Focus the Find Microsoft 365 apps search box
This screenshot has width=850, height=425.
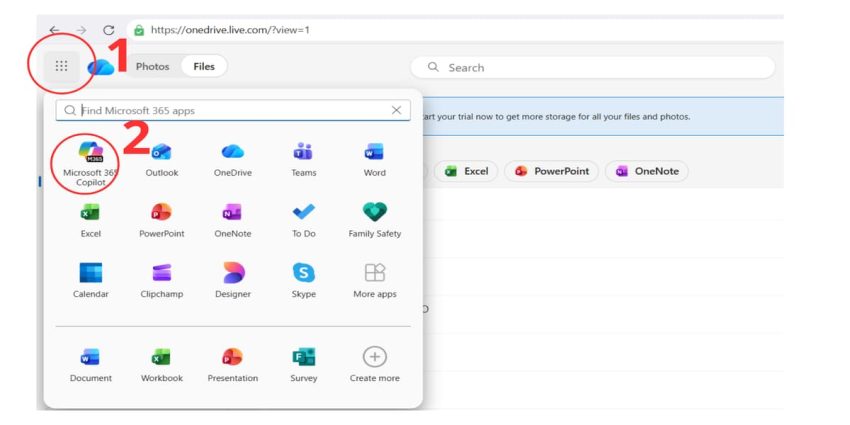click(x=233, y=110)
